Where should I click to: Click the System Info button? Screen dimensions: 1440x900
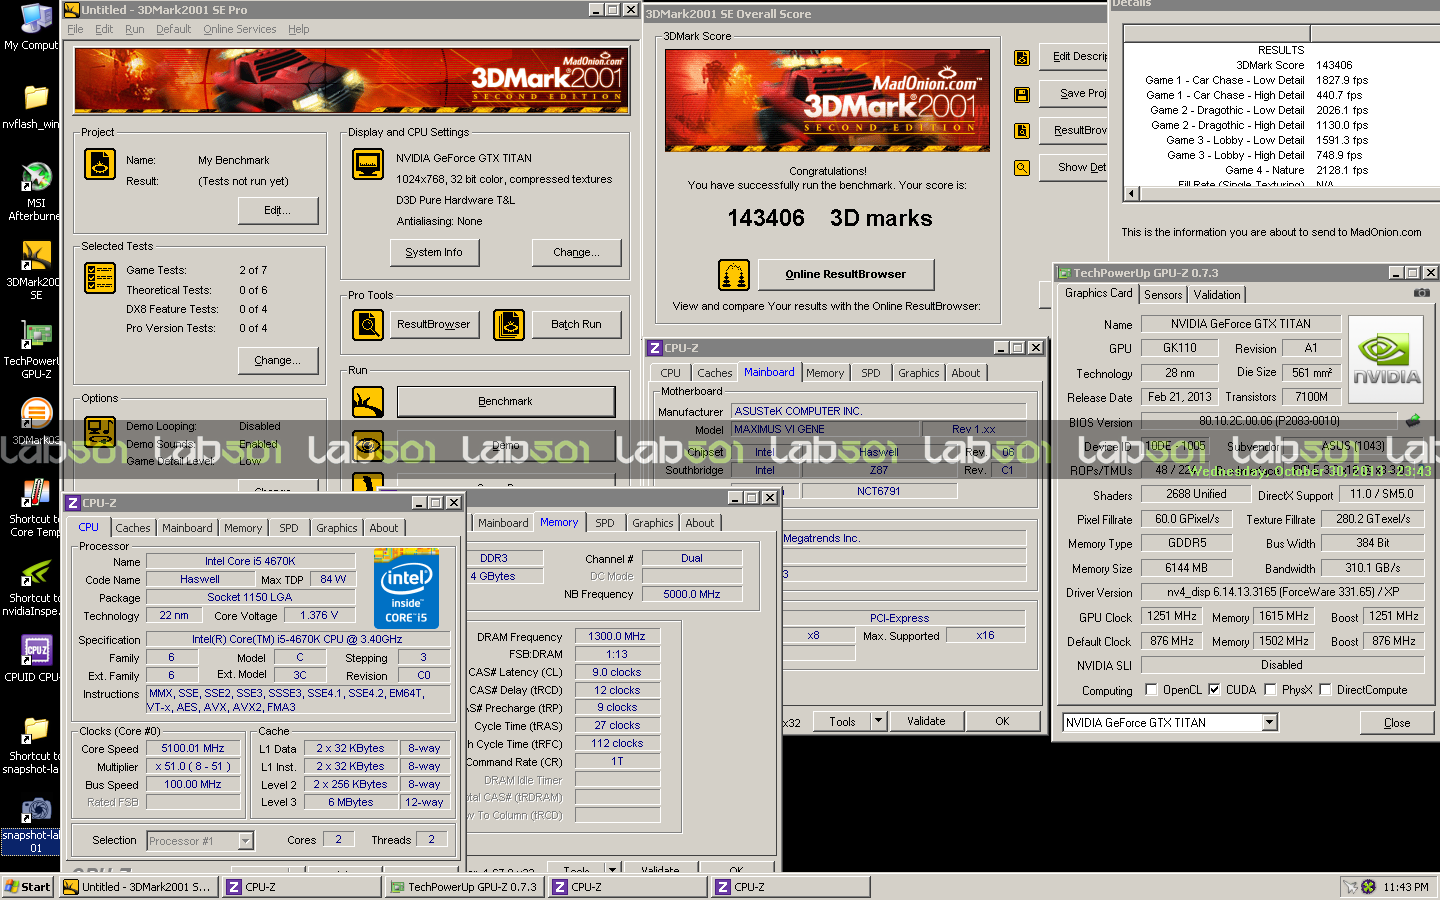pyautogui.click(x=434, y=252)
